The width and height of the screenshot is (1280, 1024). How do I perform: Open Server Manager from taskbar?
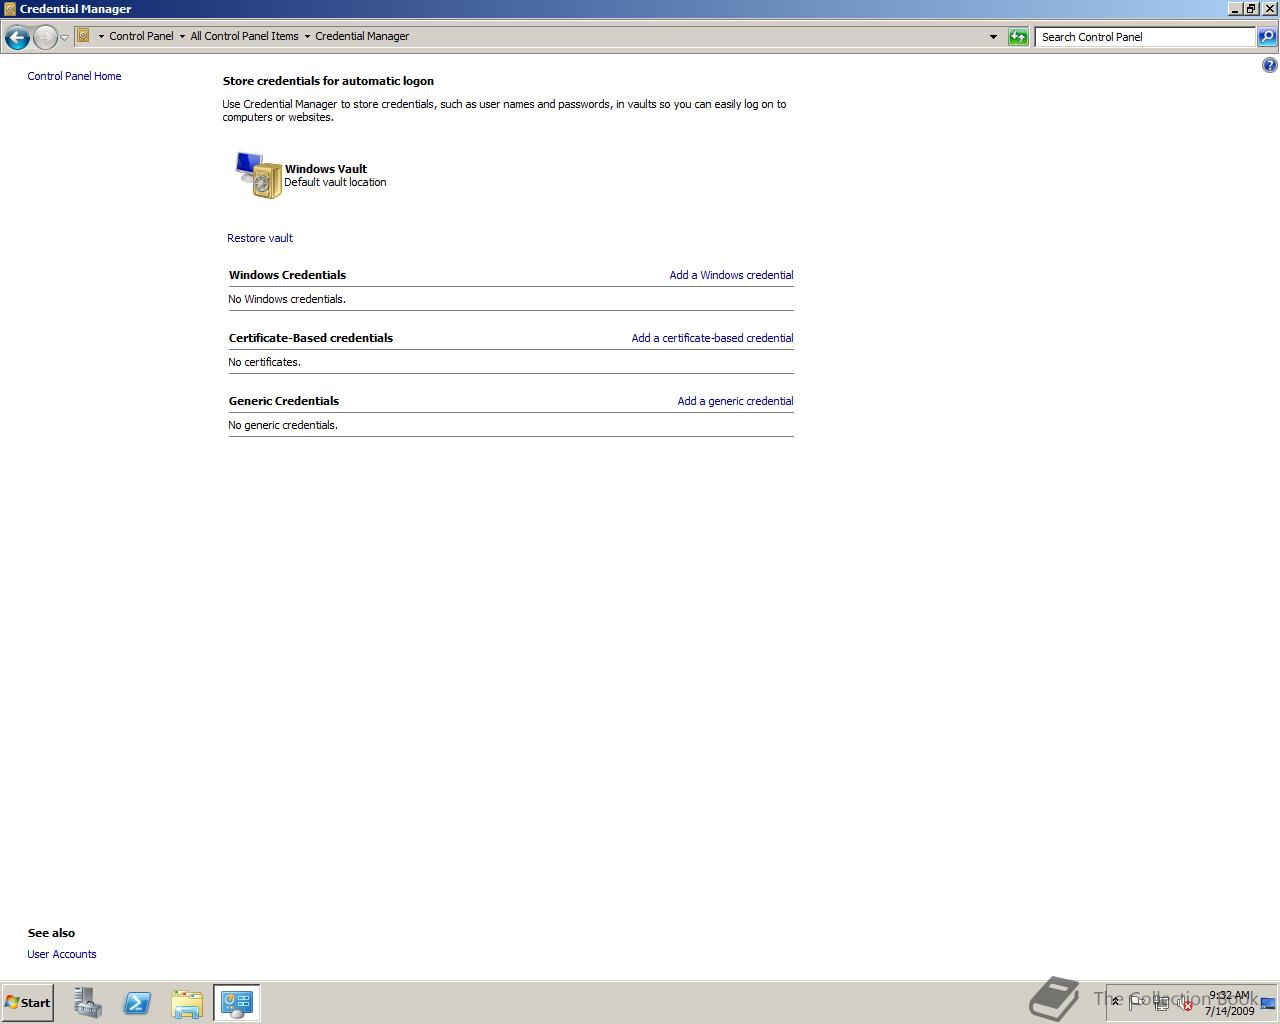coord(87,1003)
